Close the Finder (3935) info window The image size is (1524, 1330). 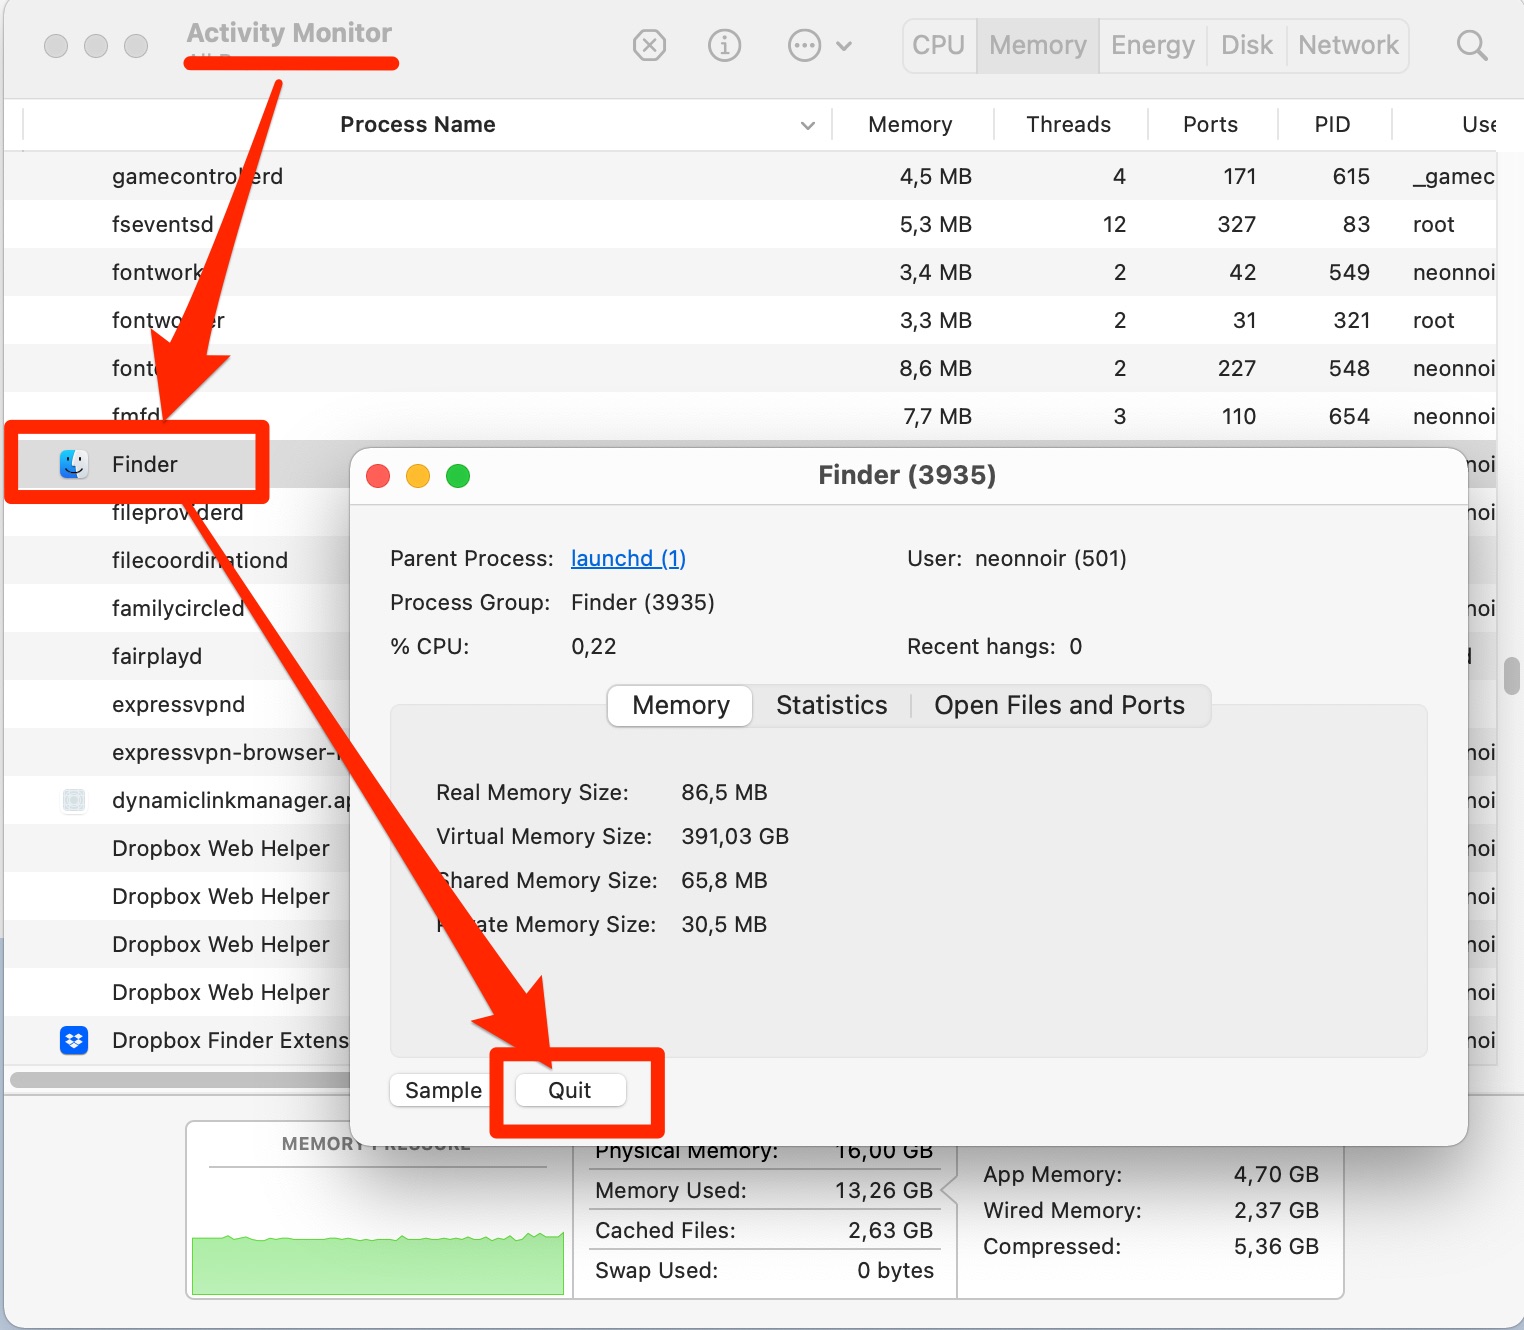tap(378, 476)
